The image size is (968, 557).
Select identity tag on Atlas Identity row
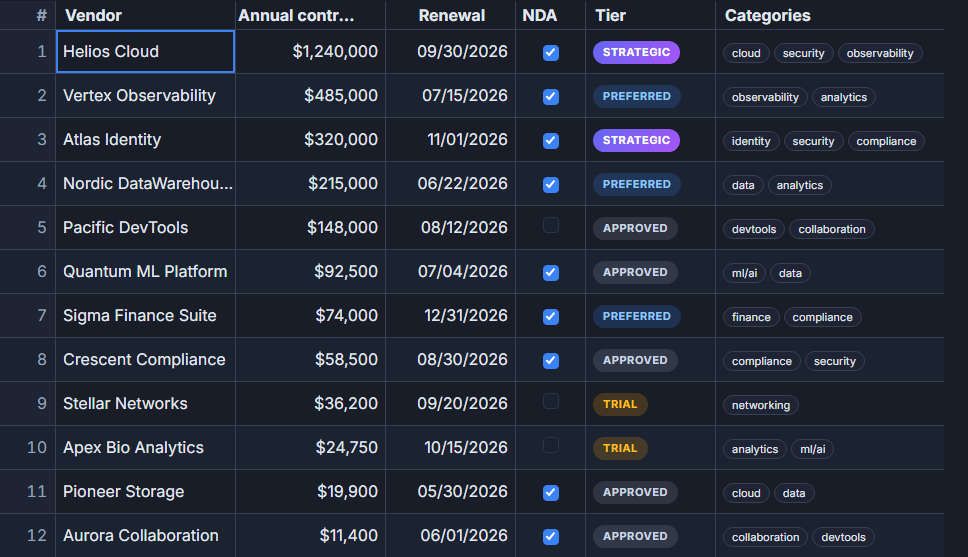tap(751, 141)
